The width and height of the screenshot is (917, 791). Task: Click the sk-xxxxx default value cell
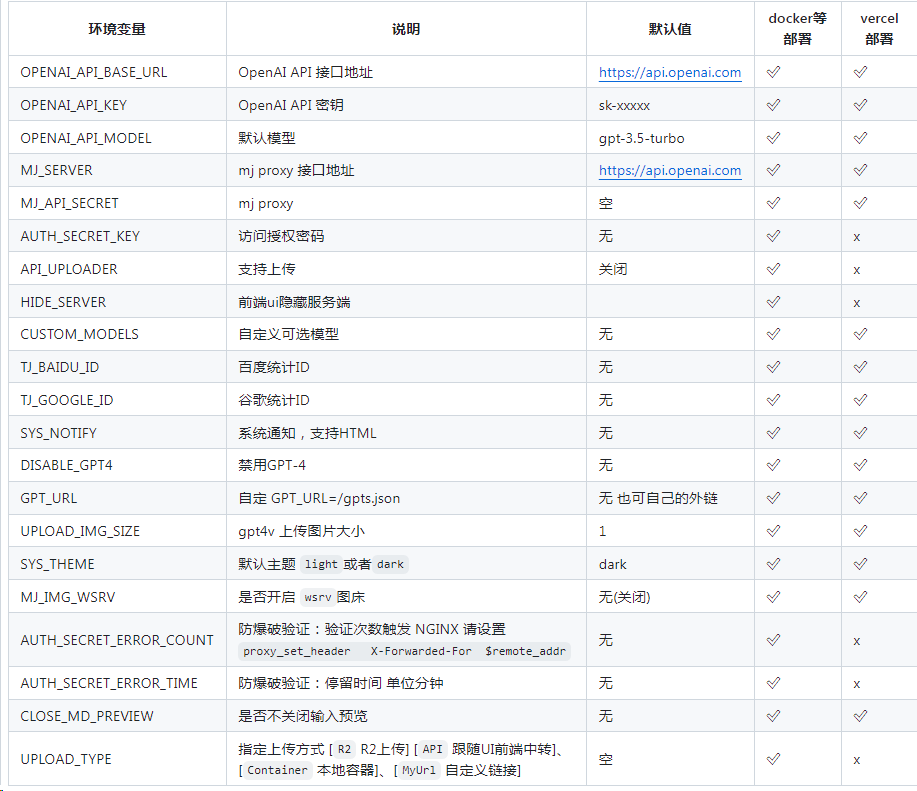point(623,105)
